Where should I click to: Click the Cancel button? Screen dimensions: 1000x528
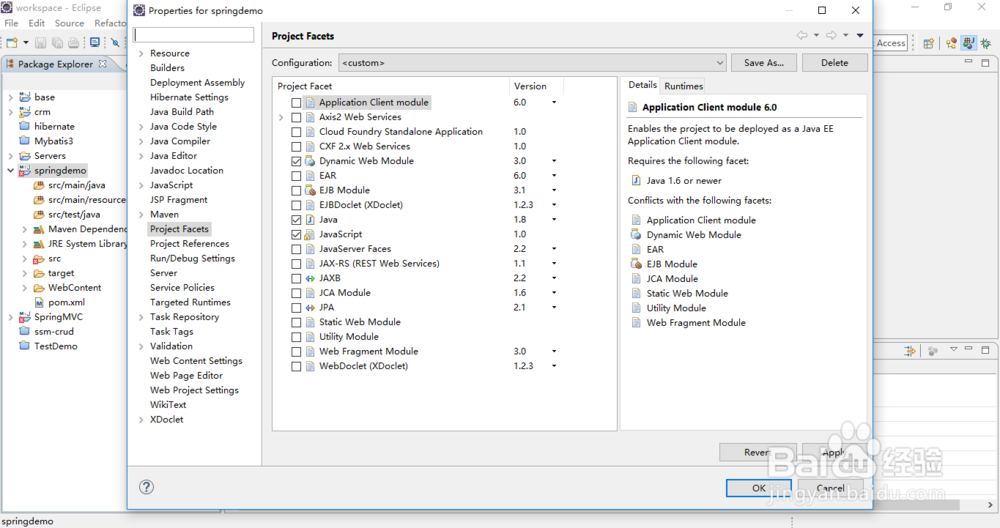830,488
